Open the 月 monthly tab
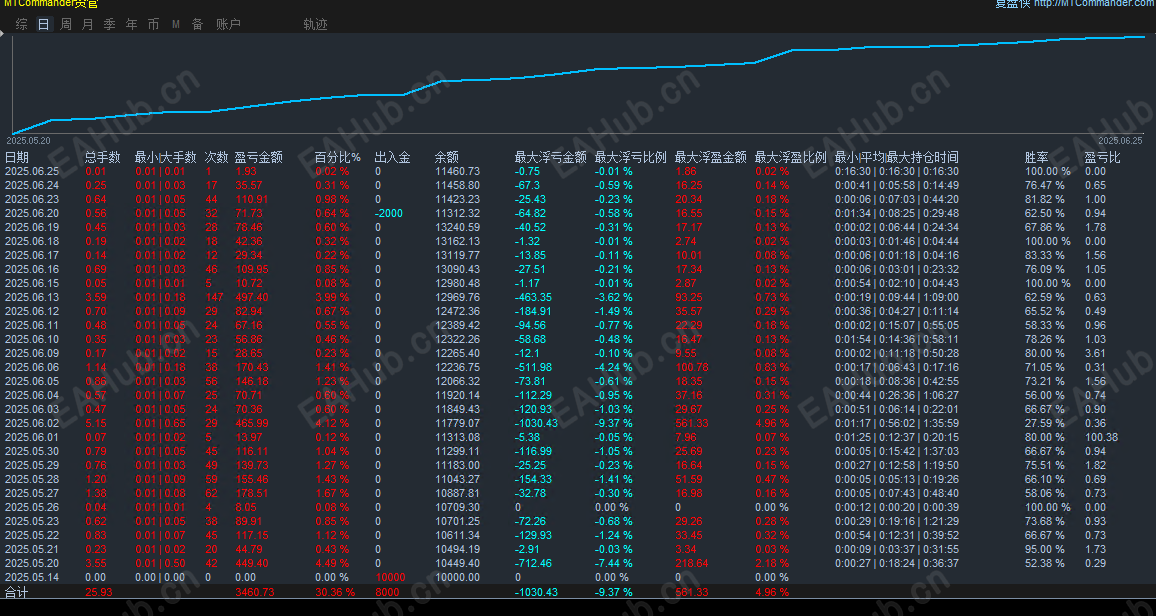The height and width of the screenshot is (616, 1156). [x=88, y=24]
